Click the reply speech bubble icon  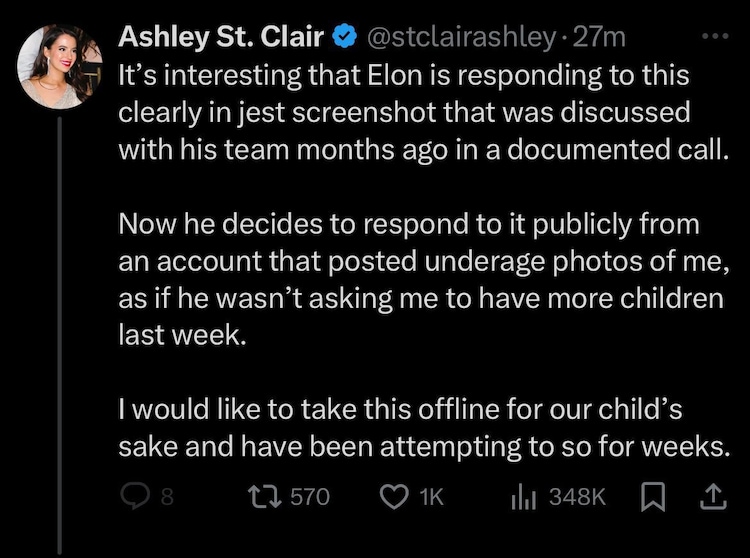[133, 497]
